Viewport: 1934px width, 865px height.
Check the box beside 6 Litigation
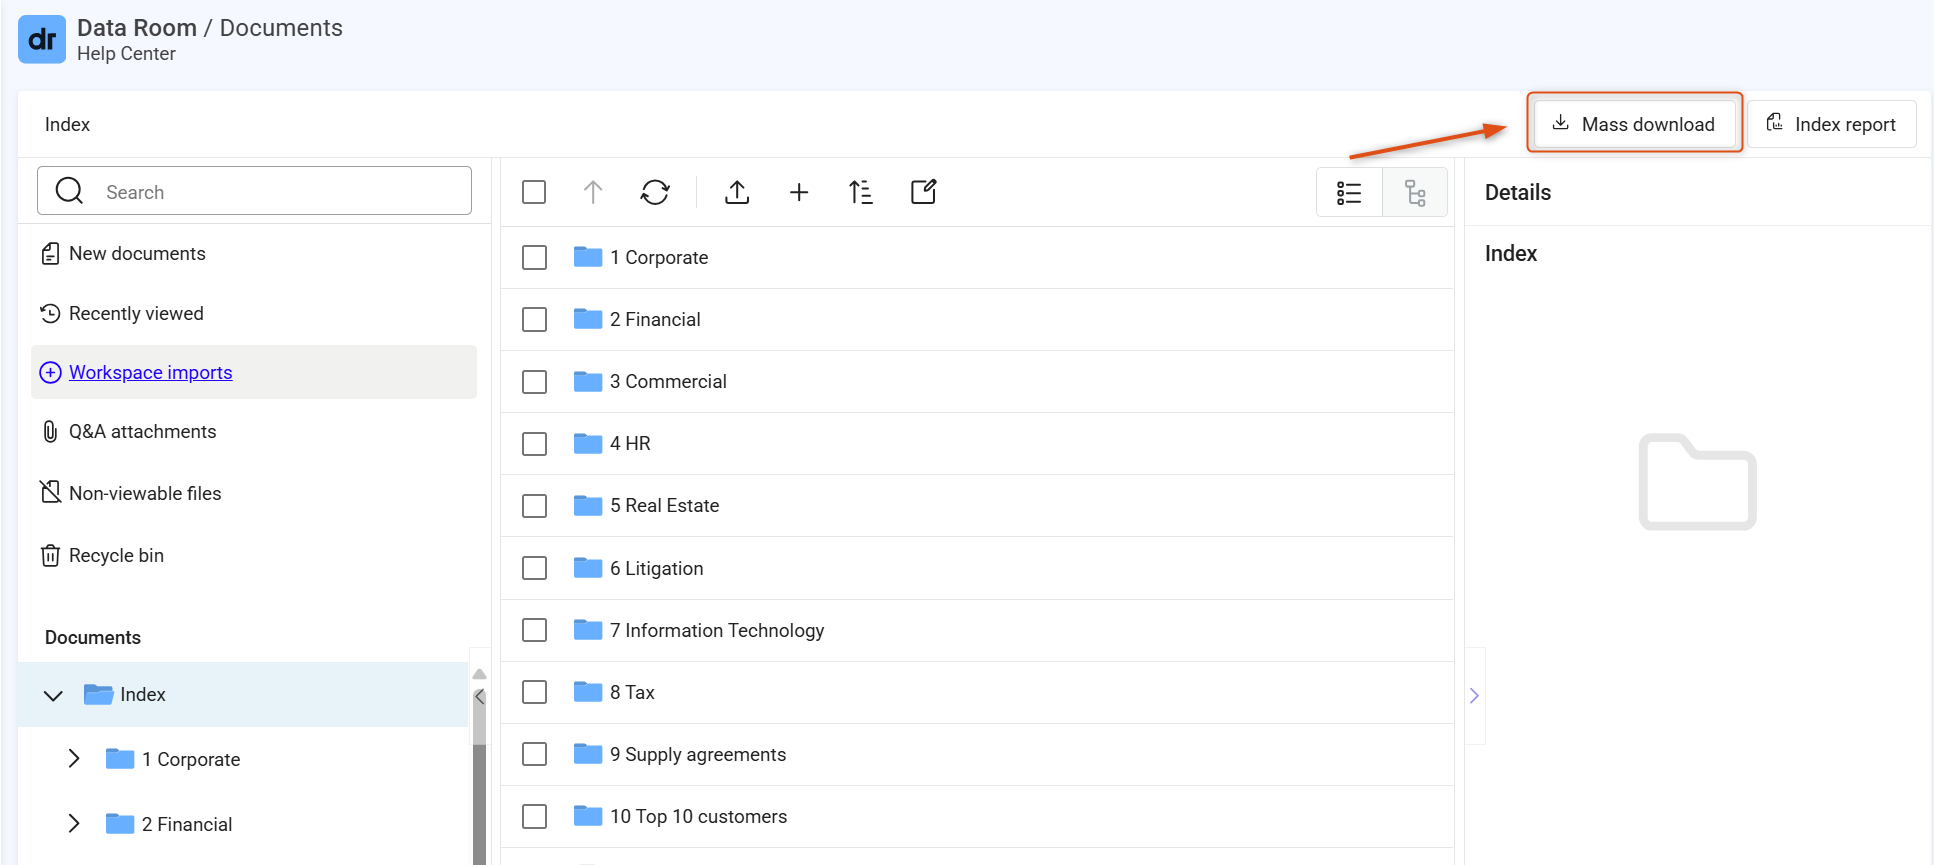pyautogui.click(x=535, y=568)
